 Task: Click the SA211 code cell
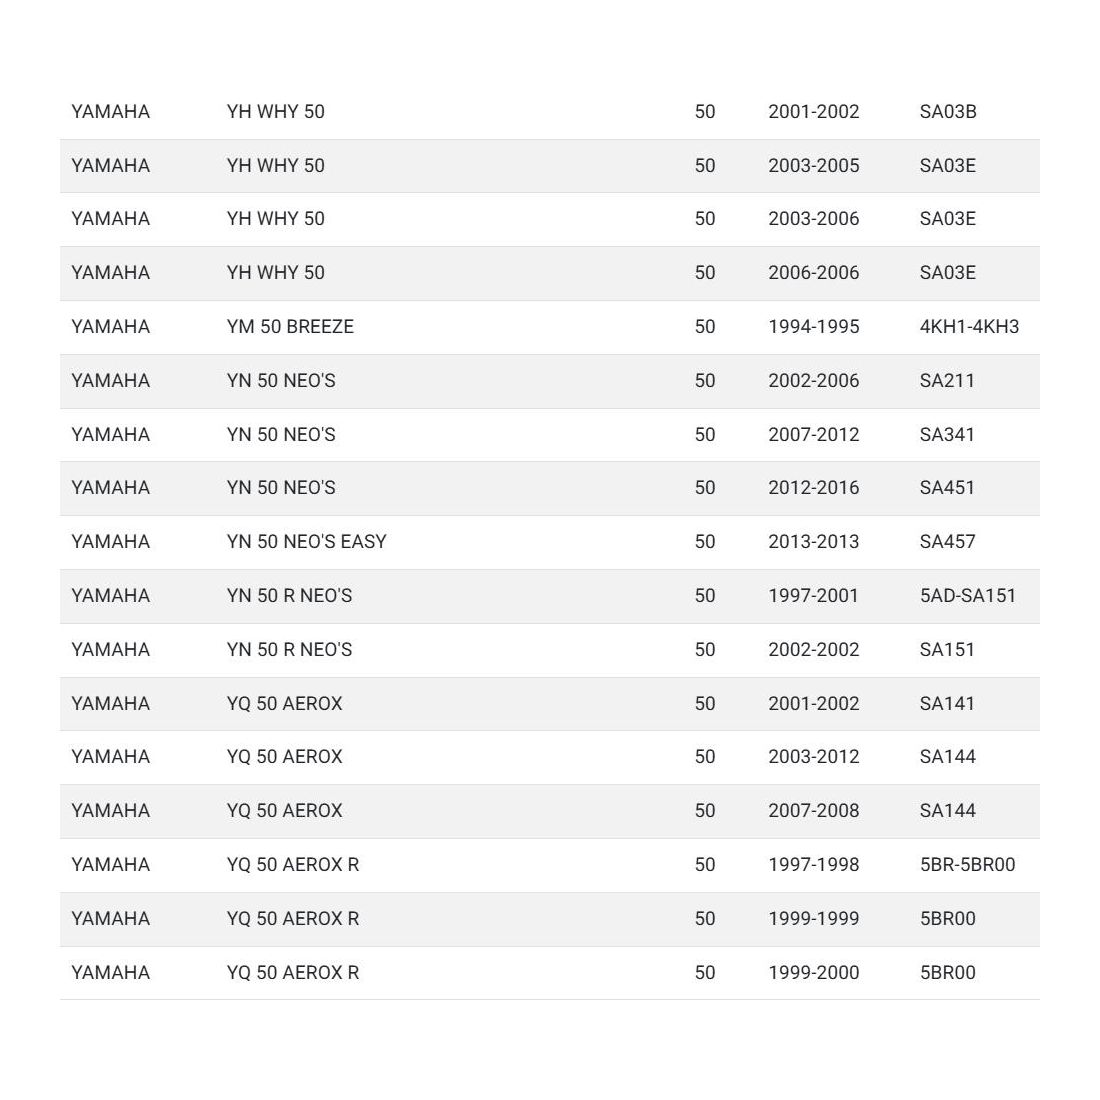[x=947, y=381]
